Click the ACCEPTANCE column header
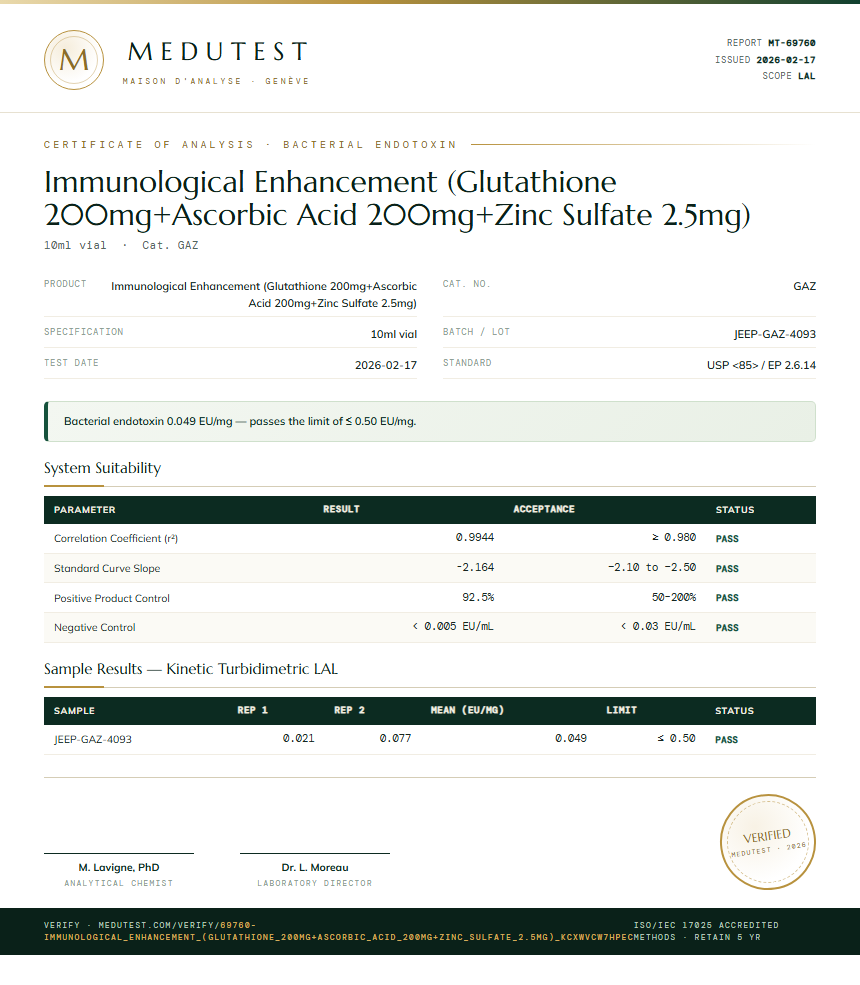 tap(544, 509)
